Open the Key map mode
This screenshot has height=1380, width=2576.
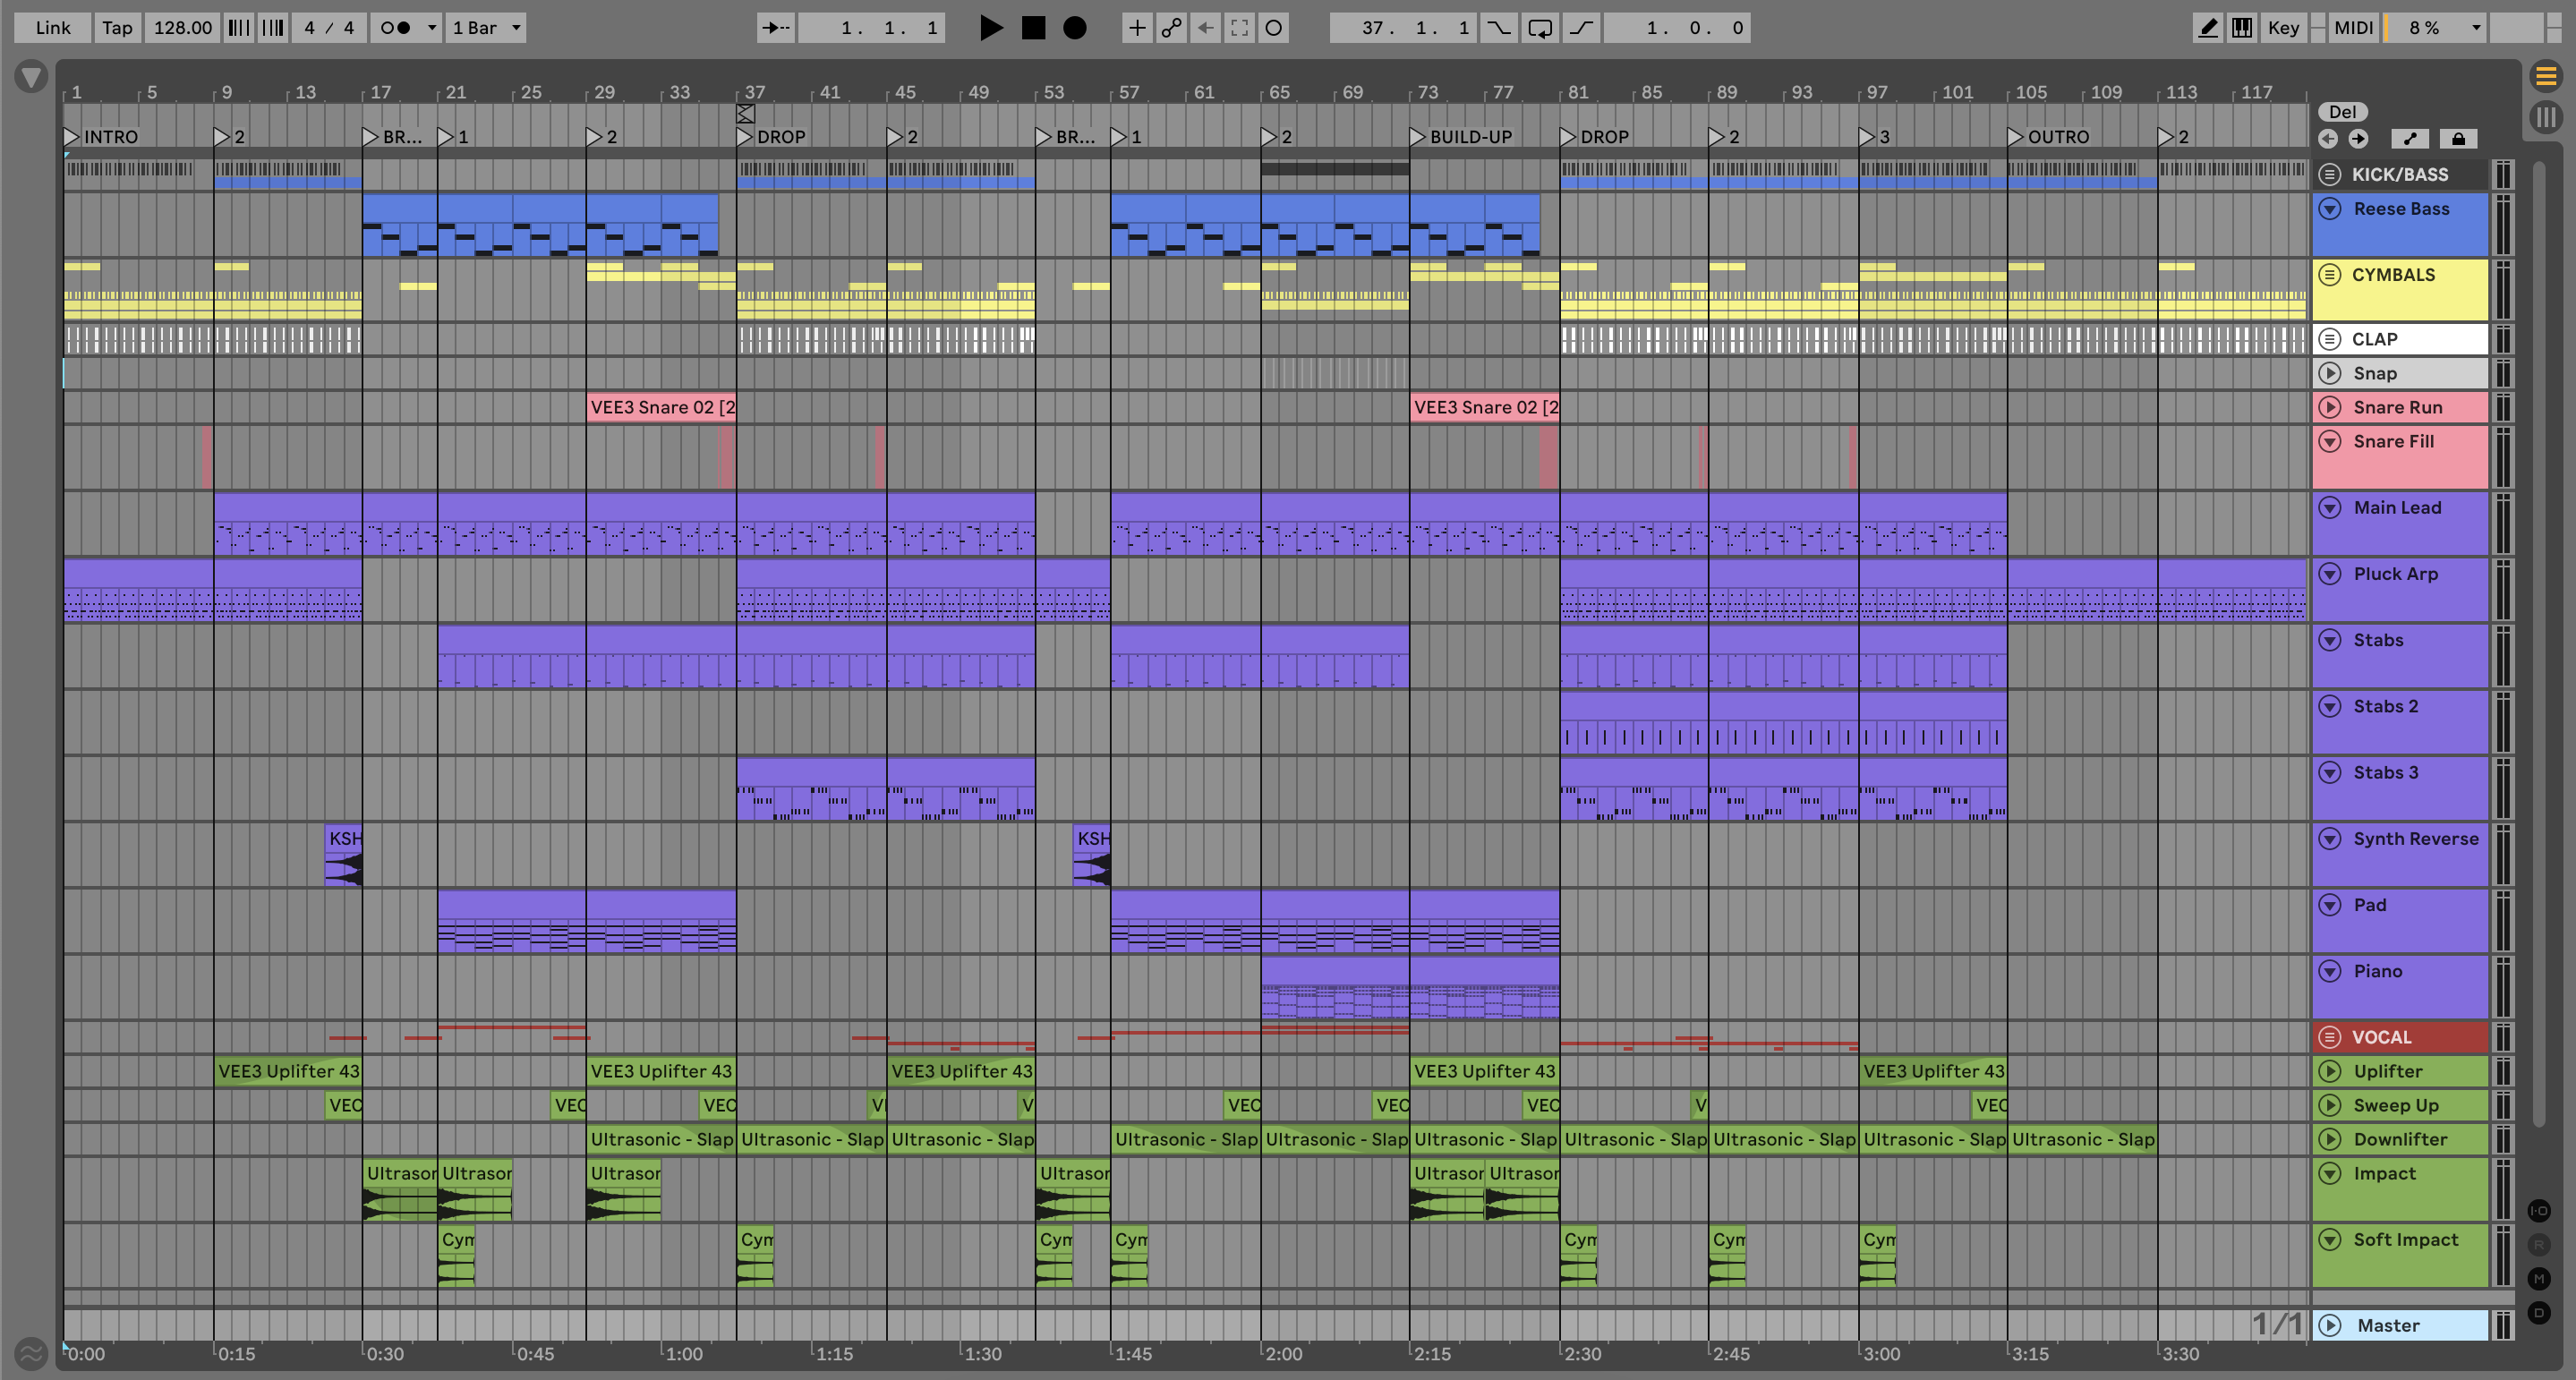click(x=2283, y=28)
